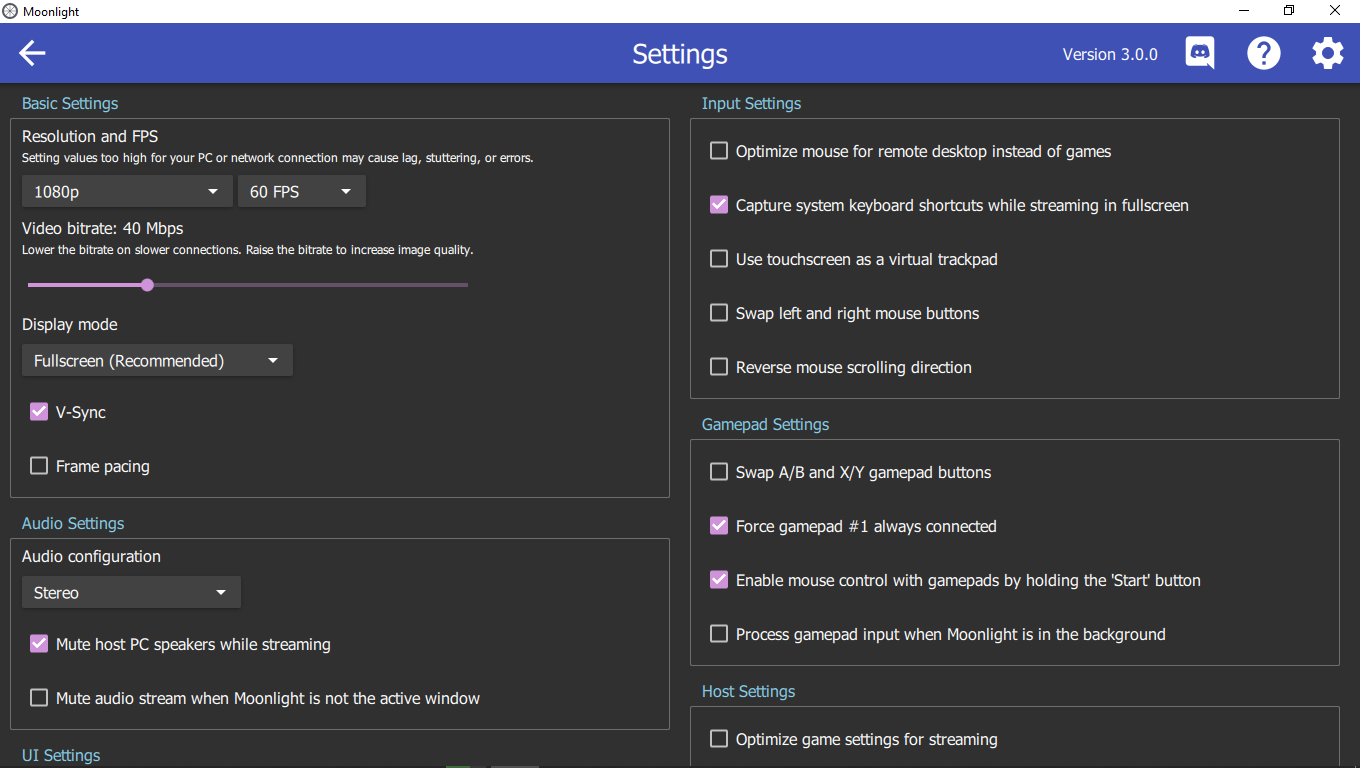Image resolution: width=1360 pixels, height=768 pixels.
Task: Enable Swap left and right mouse buttons
Action: tap(719, 313)
